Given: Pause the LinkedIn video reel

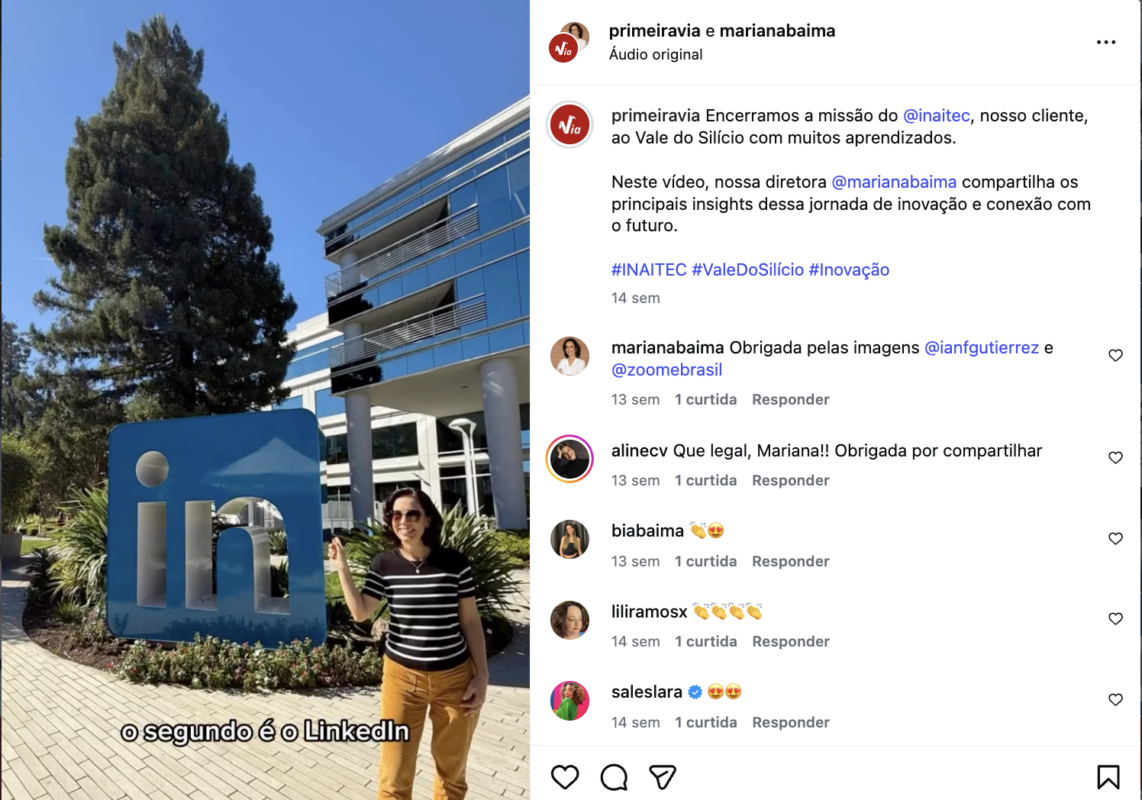Looking at the screenshot, I should tap(265, 400).
